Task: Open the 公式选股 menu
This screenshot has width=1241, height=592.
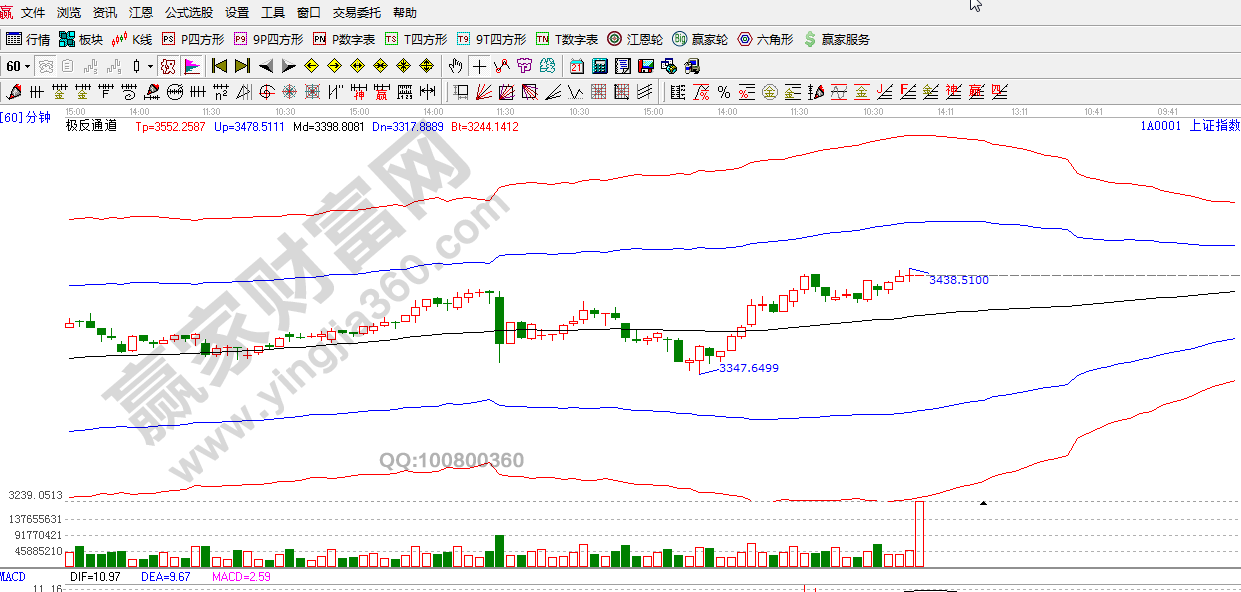Action: 188,13
